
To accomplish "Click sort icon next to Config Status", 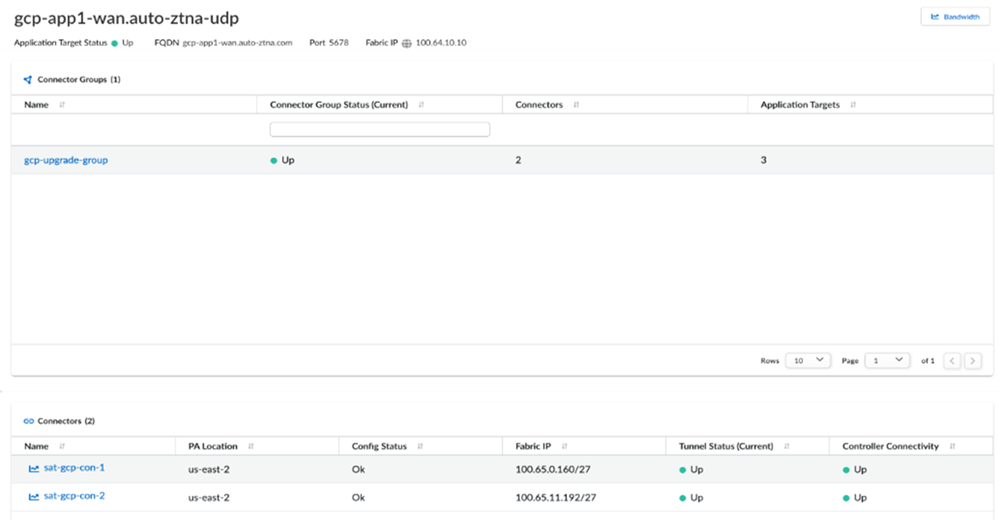I will click(x=421, y=446).
